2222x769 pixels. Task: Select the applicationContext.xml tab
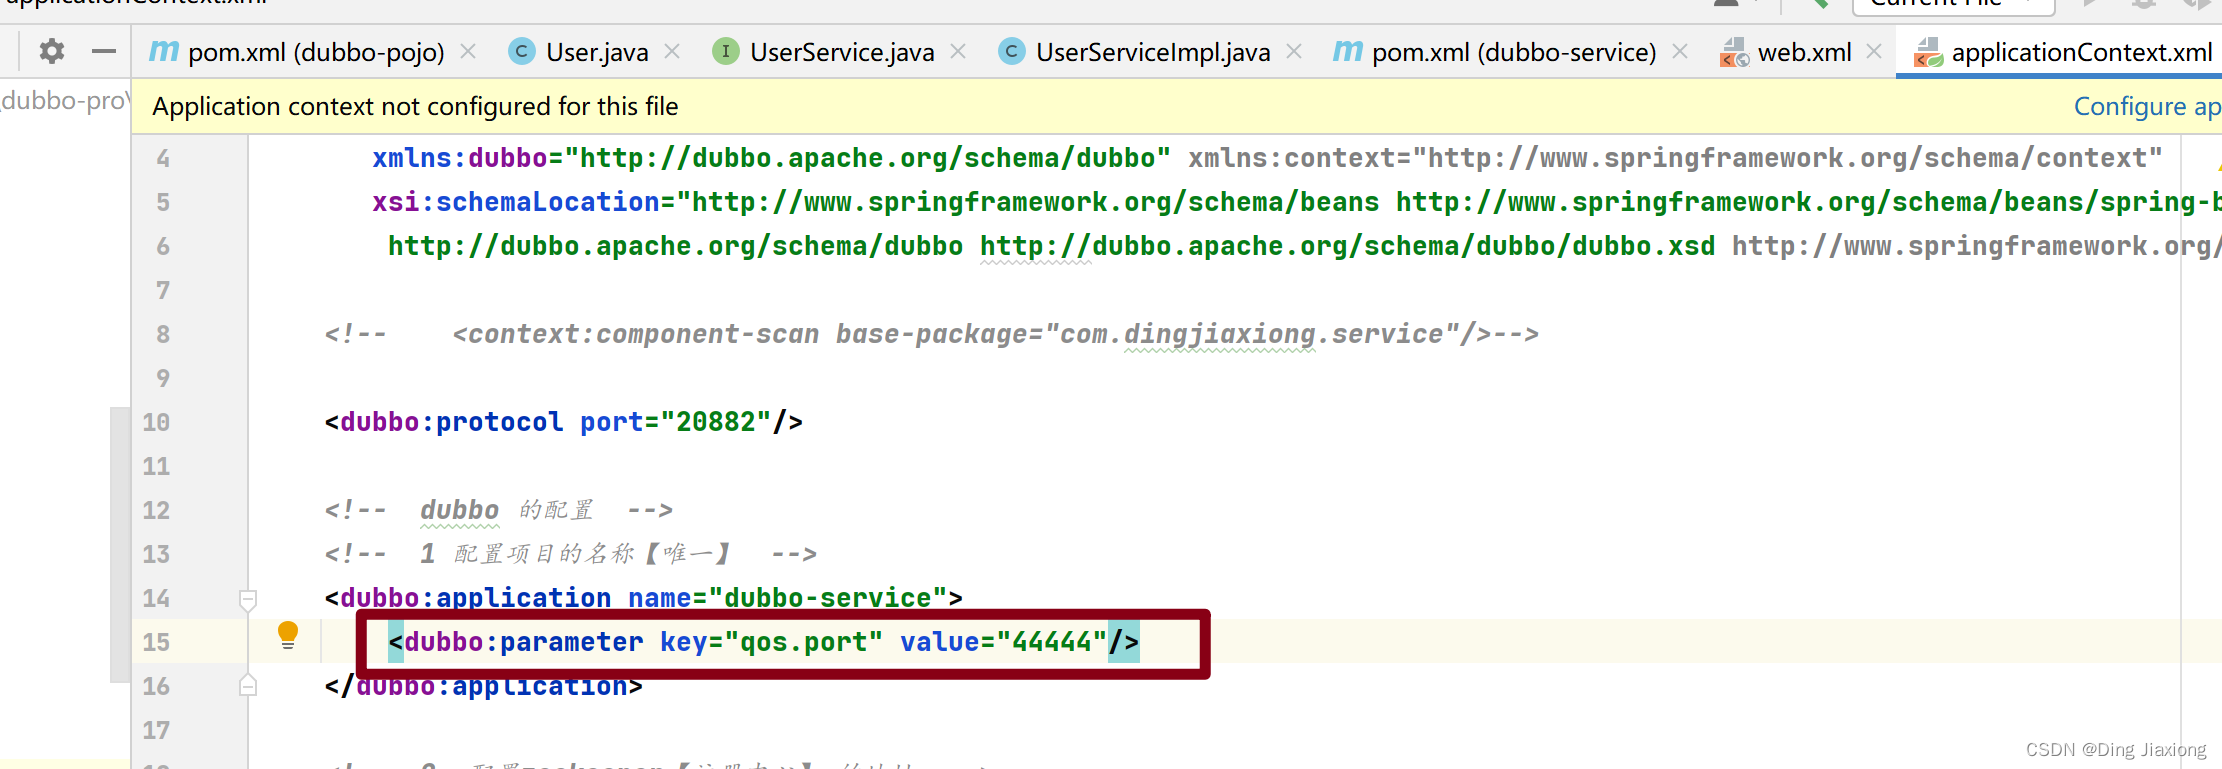pos(2081,52)
